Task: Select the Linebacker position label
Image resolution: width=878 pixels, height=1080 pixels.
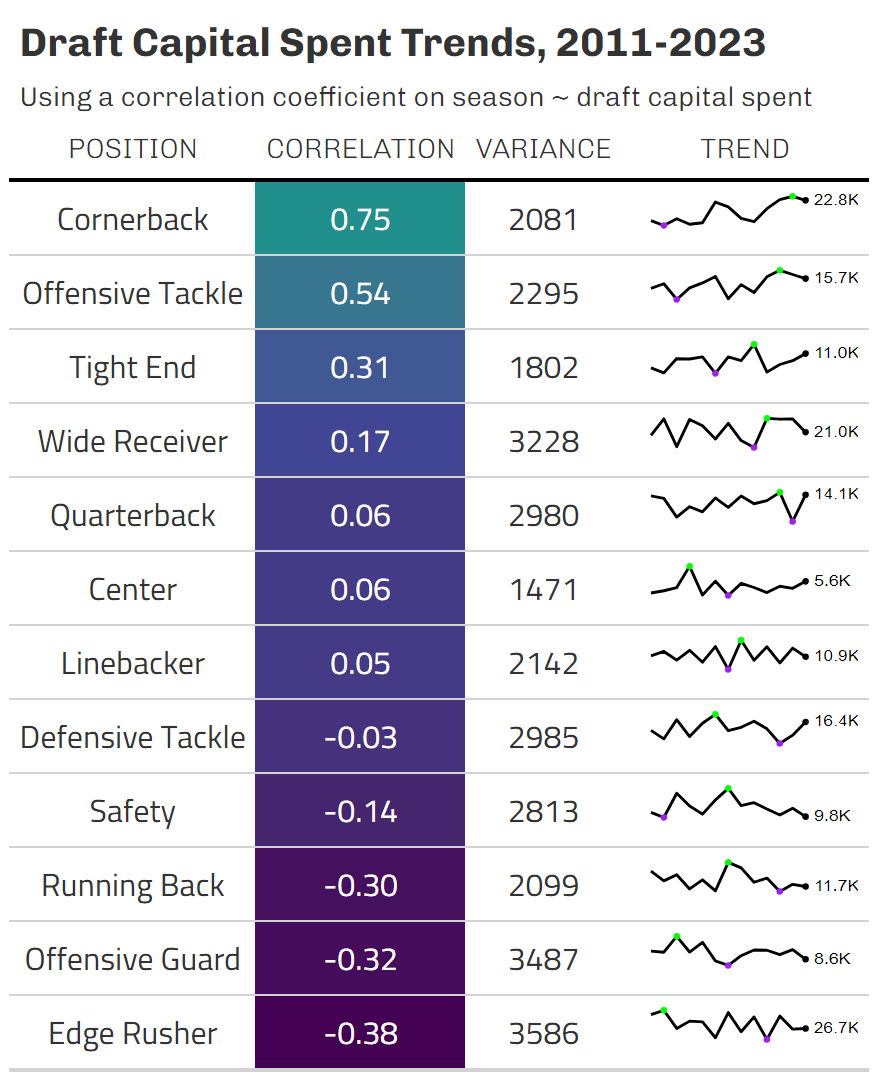Action: click(133, 663)
